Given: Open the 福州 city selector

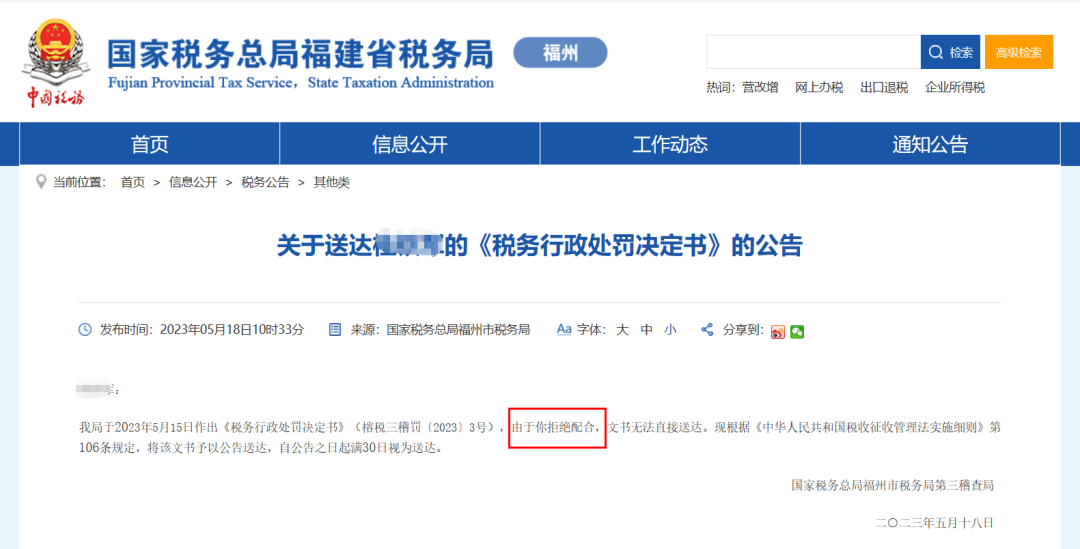Looking at the screenshot, I should click(x=560, y=52).
